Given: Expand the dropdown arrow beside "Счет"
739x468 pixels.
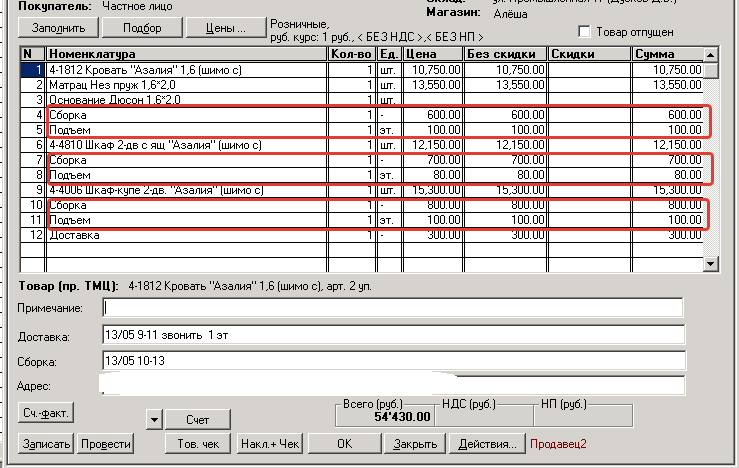Looking at the screenshot, I should pos(153,418).
